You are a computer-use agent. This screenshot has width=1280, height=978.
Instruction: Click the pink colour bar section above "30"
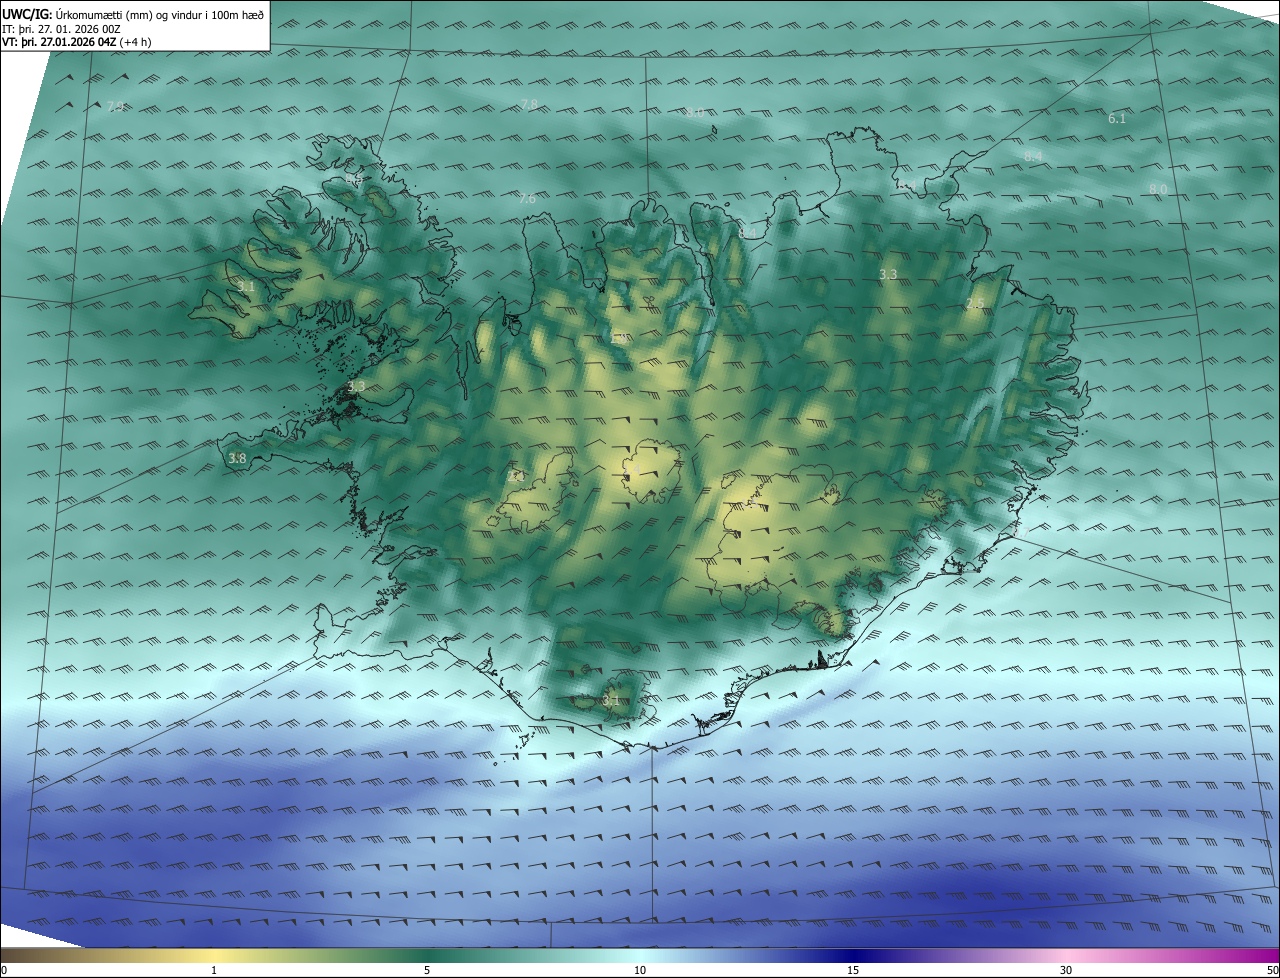click(1066, 955)
